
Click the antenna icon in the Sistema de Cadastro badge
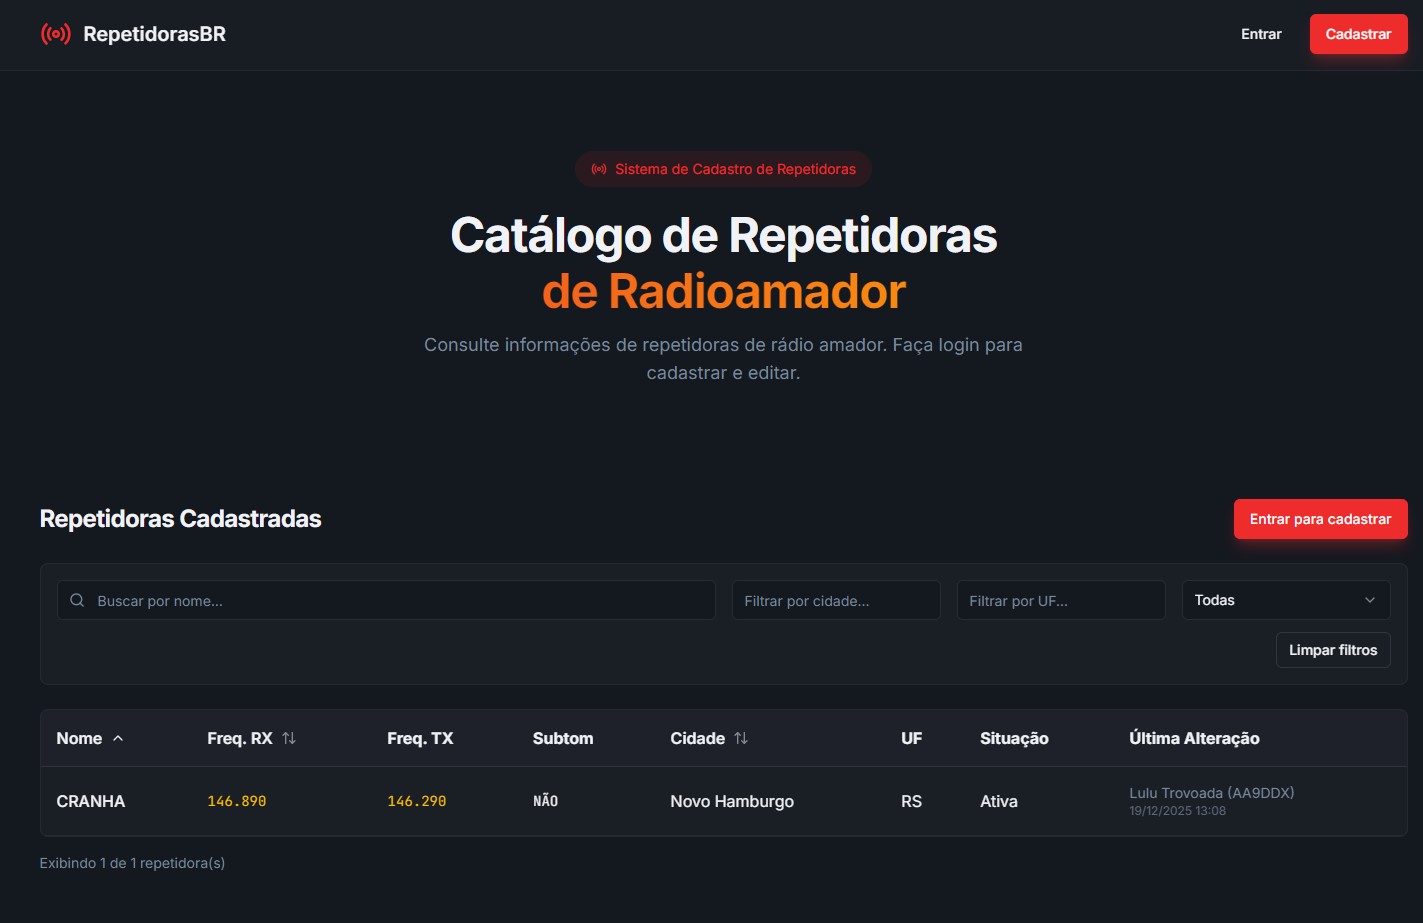(x=598, y=168)
